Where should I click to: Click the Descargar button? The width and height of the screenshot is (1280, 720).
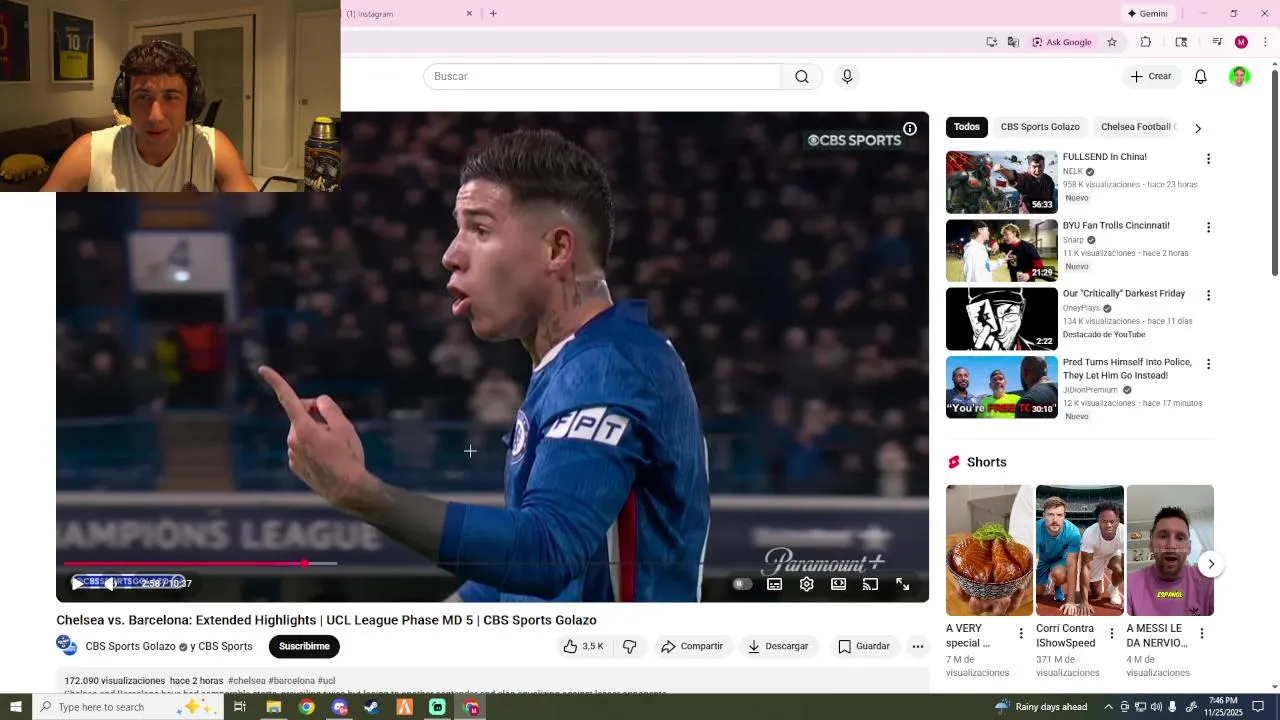(778, 646)
